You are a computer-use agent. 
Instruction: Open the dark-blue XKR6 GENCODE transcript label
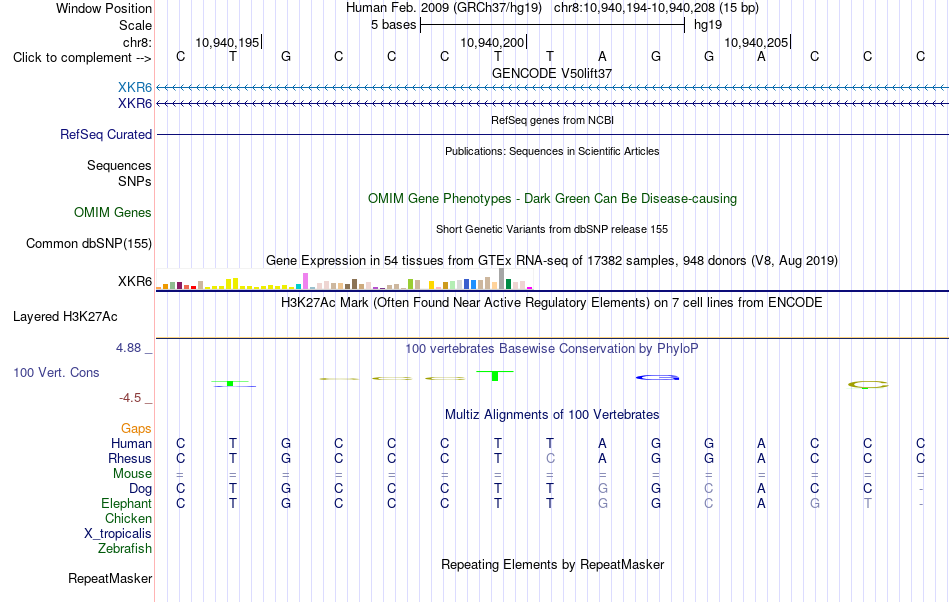coord(135,104)
